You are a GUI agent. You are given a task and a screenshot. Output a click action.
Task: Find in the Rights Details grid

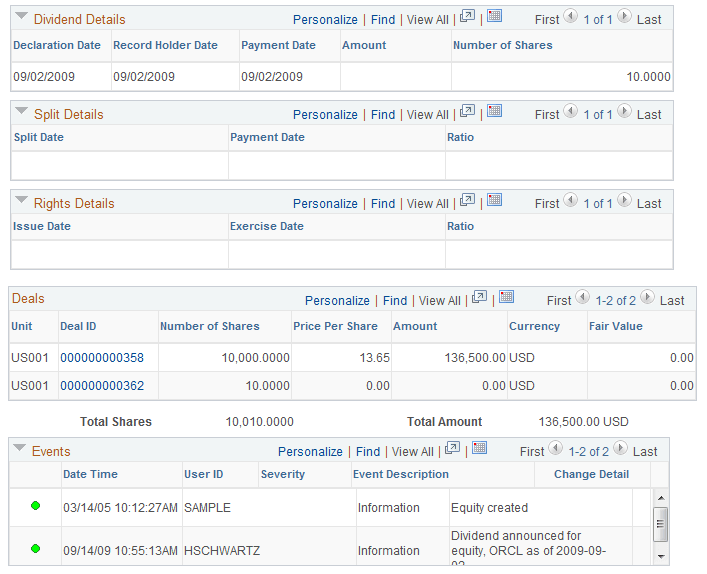click(x=383, y=203)
